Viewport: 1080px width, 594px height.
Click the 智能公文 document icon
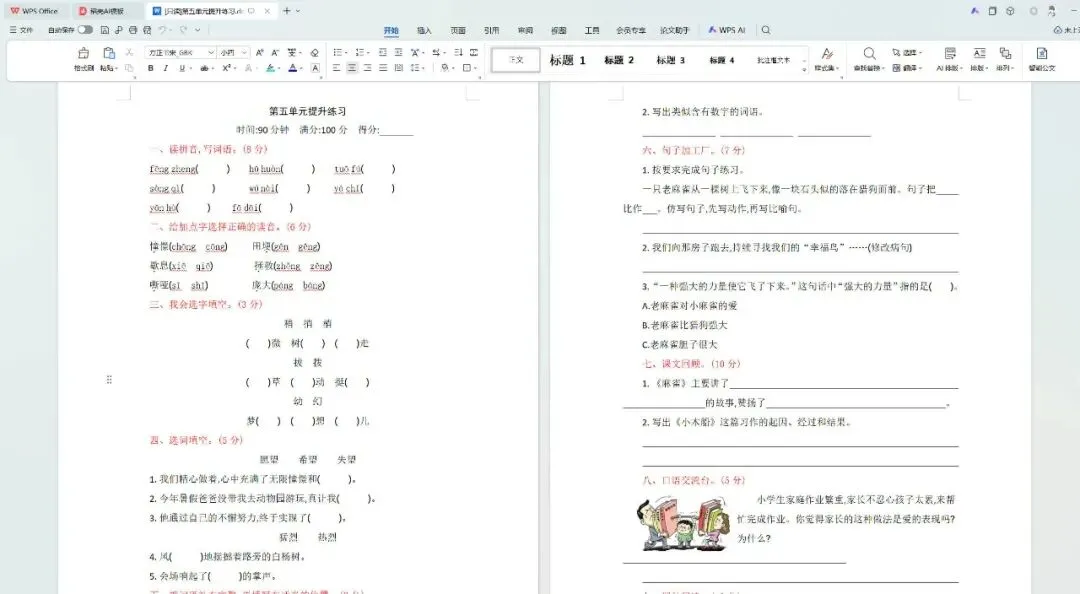click(1041, 54)
